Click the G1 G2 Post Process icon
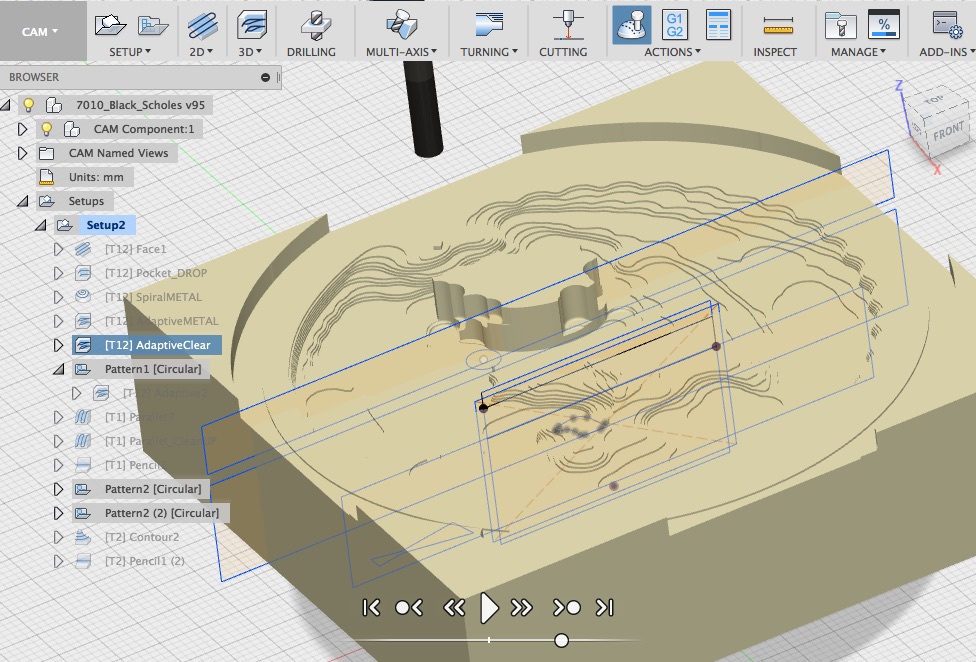976x662 pixels. click(x=675, y=25)
